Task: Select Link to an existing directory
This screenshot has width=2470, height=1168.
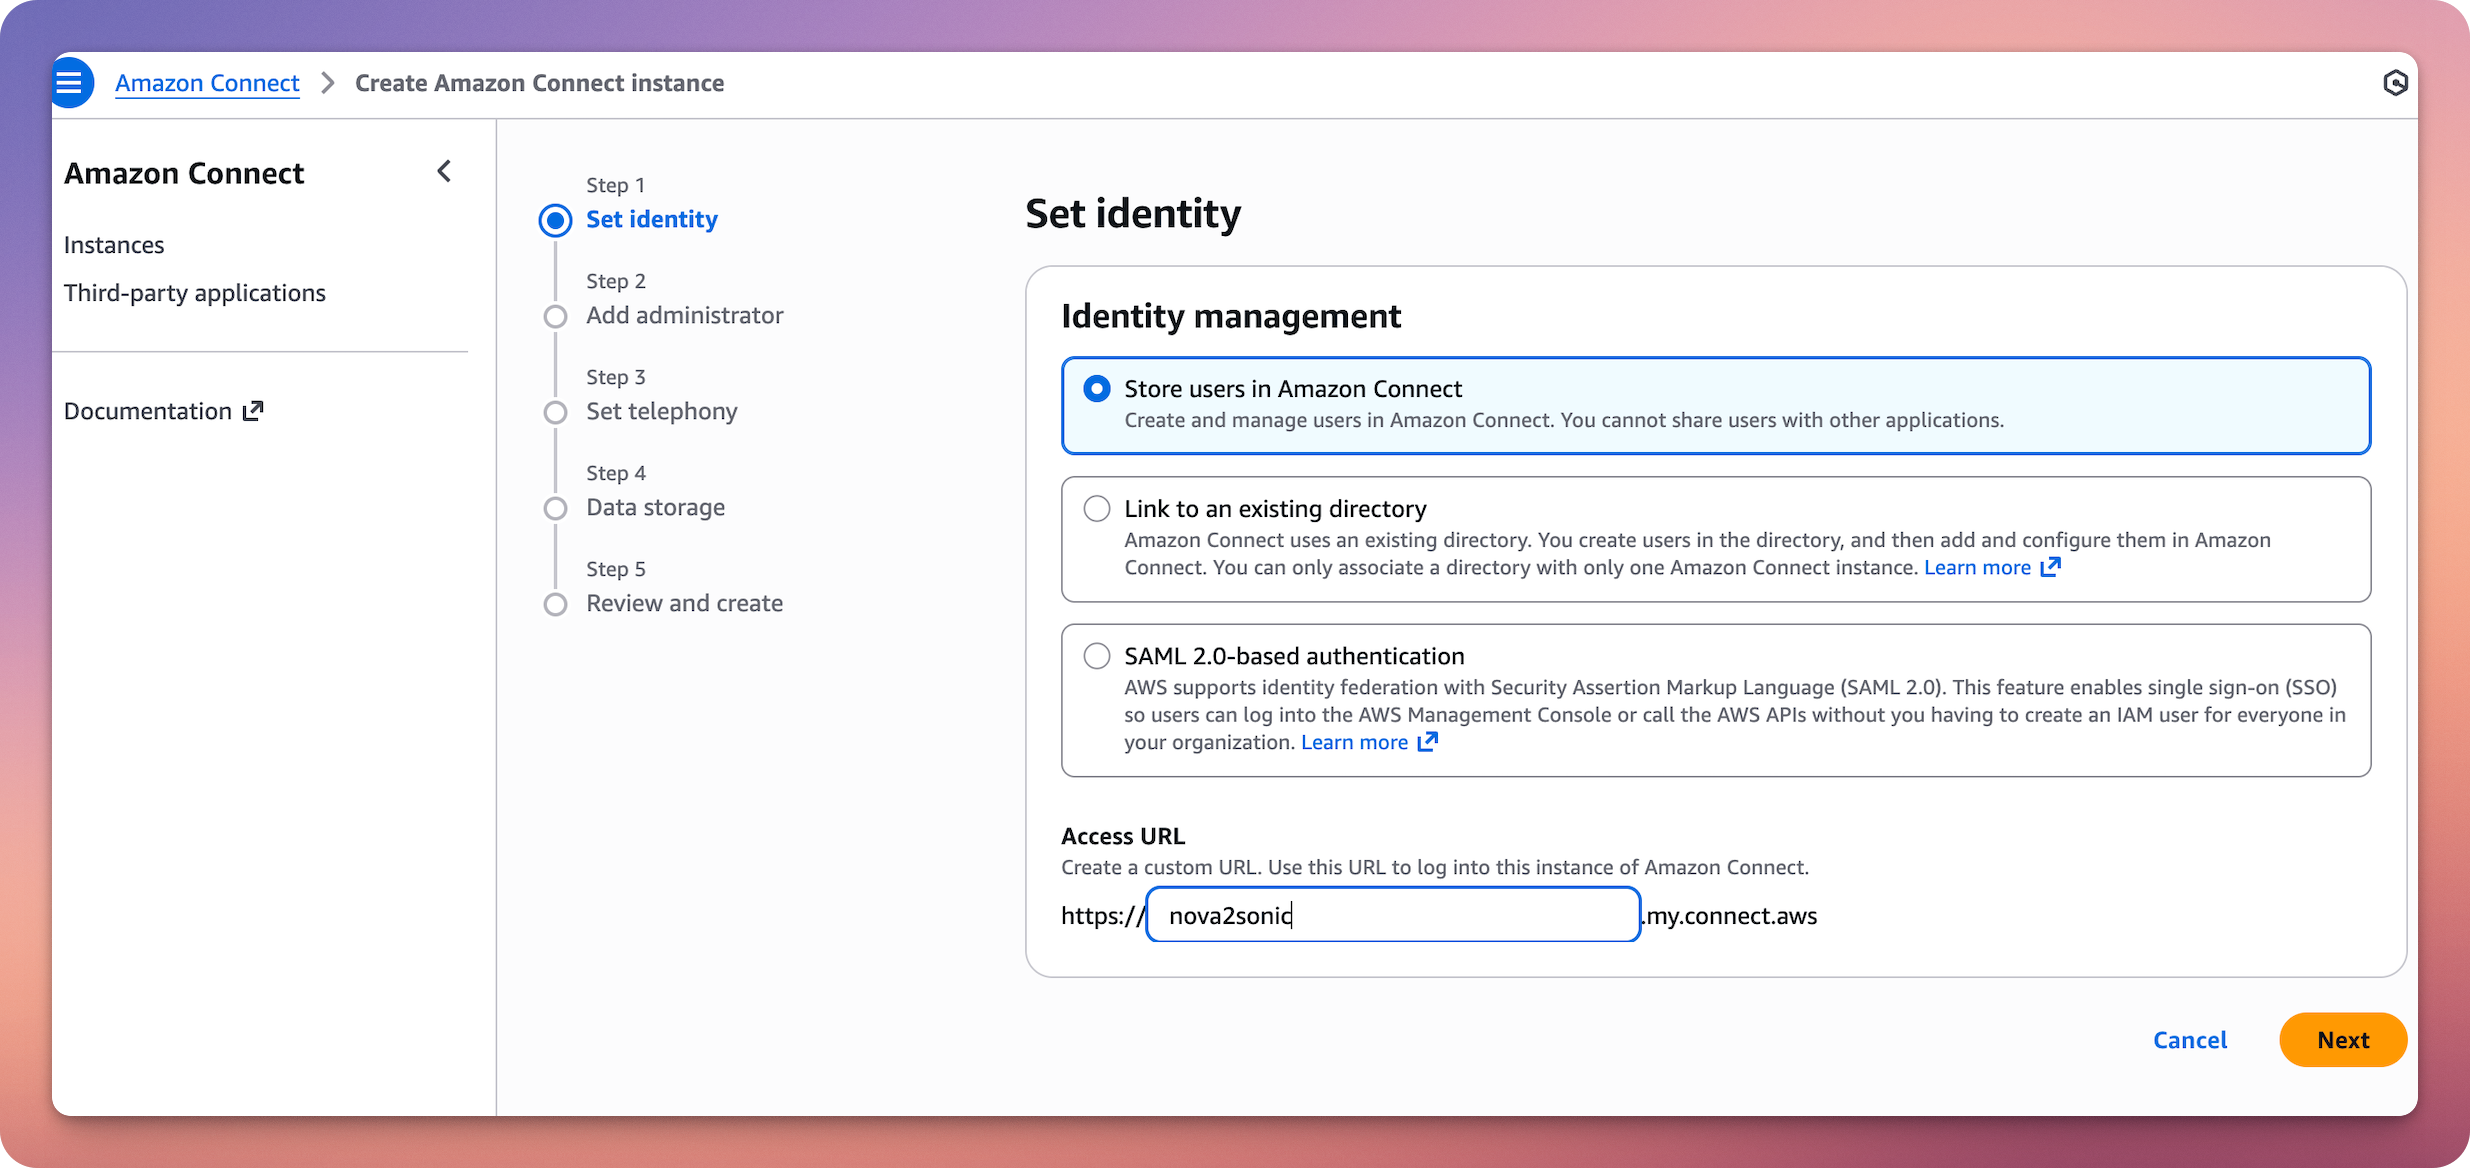Action: click(x=1097, y=508)
